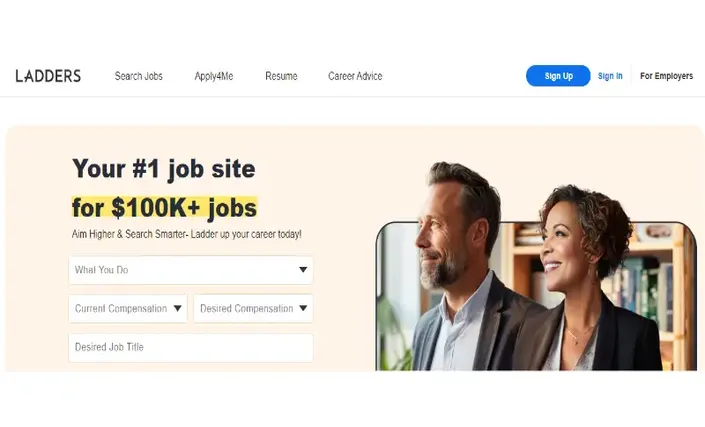The image size is (705, 427).
Task: Expand the What You Do dropdown
Action: pos(191,270)
